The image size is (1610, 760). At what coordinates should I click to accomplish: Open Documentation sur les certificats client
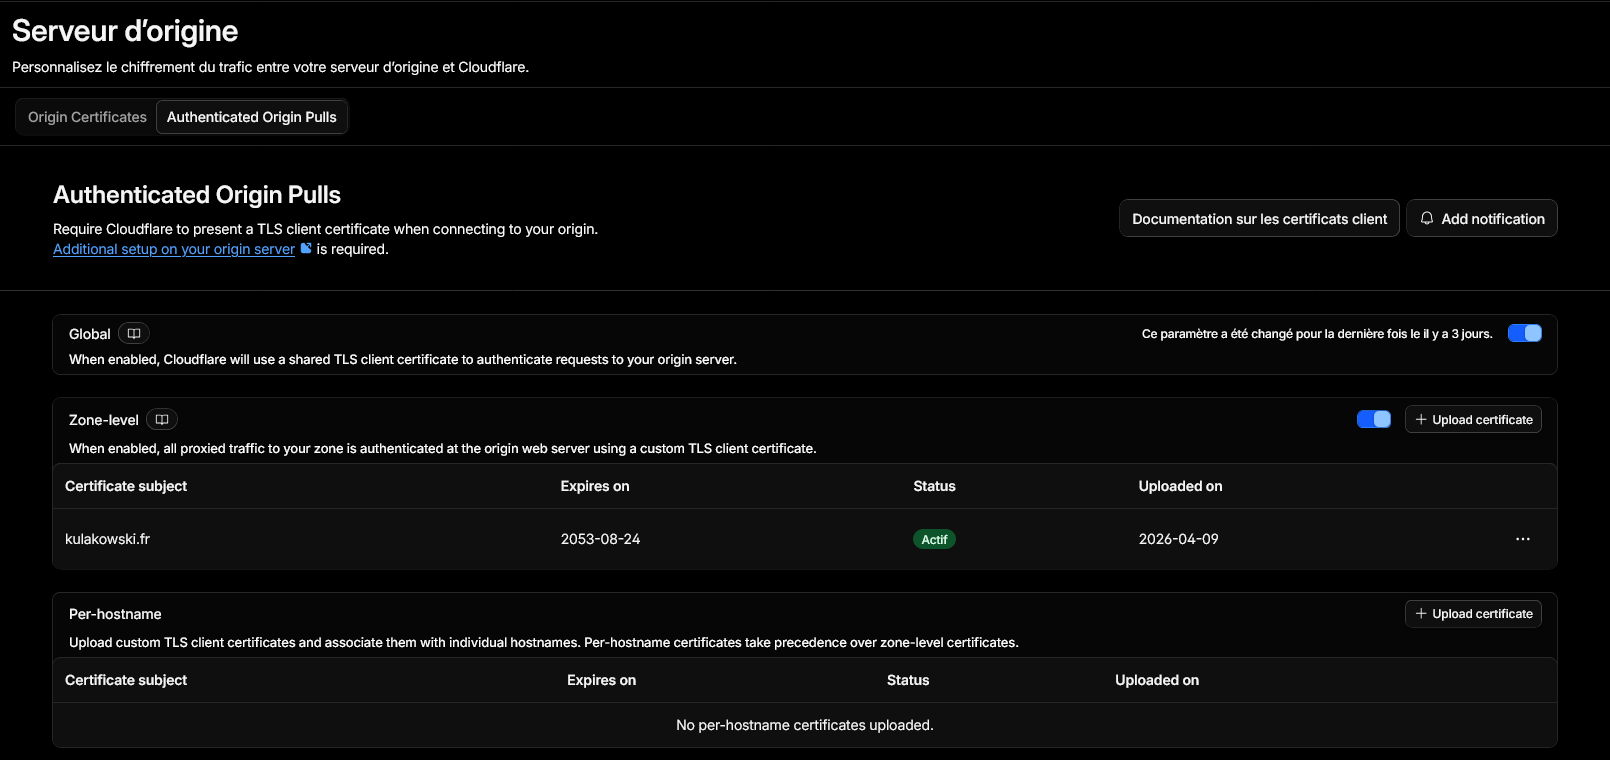(1259, 219)
